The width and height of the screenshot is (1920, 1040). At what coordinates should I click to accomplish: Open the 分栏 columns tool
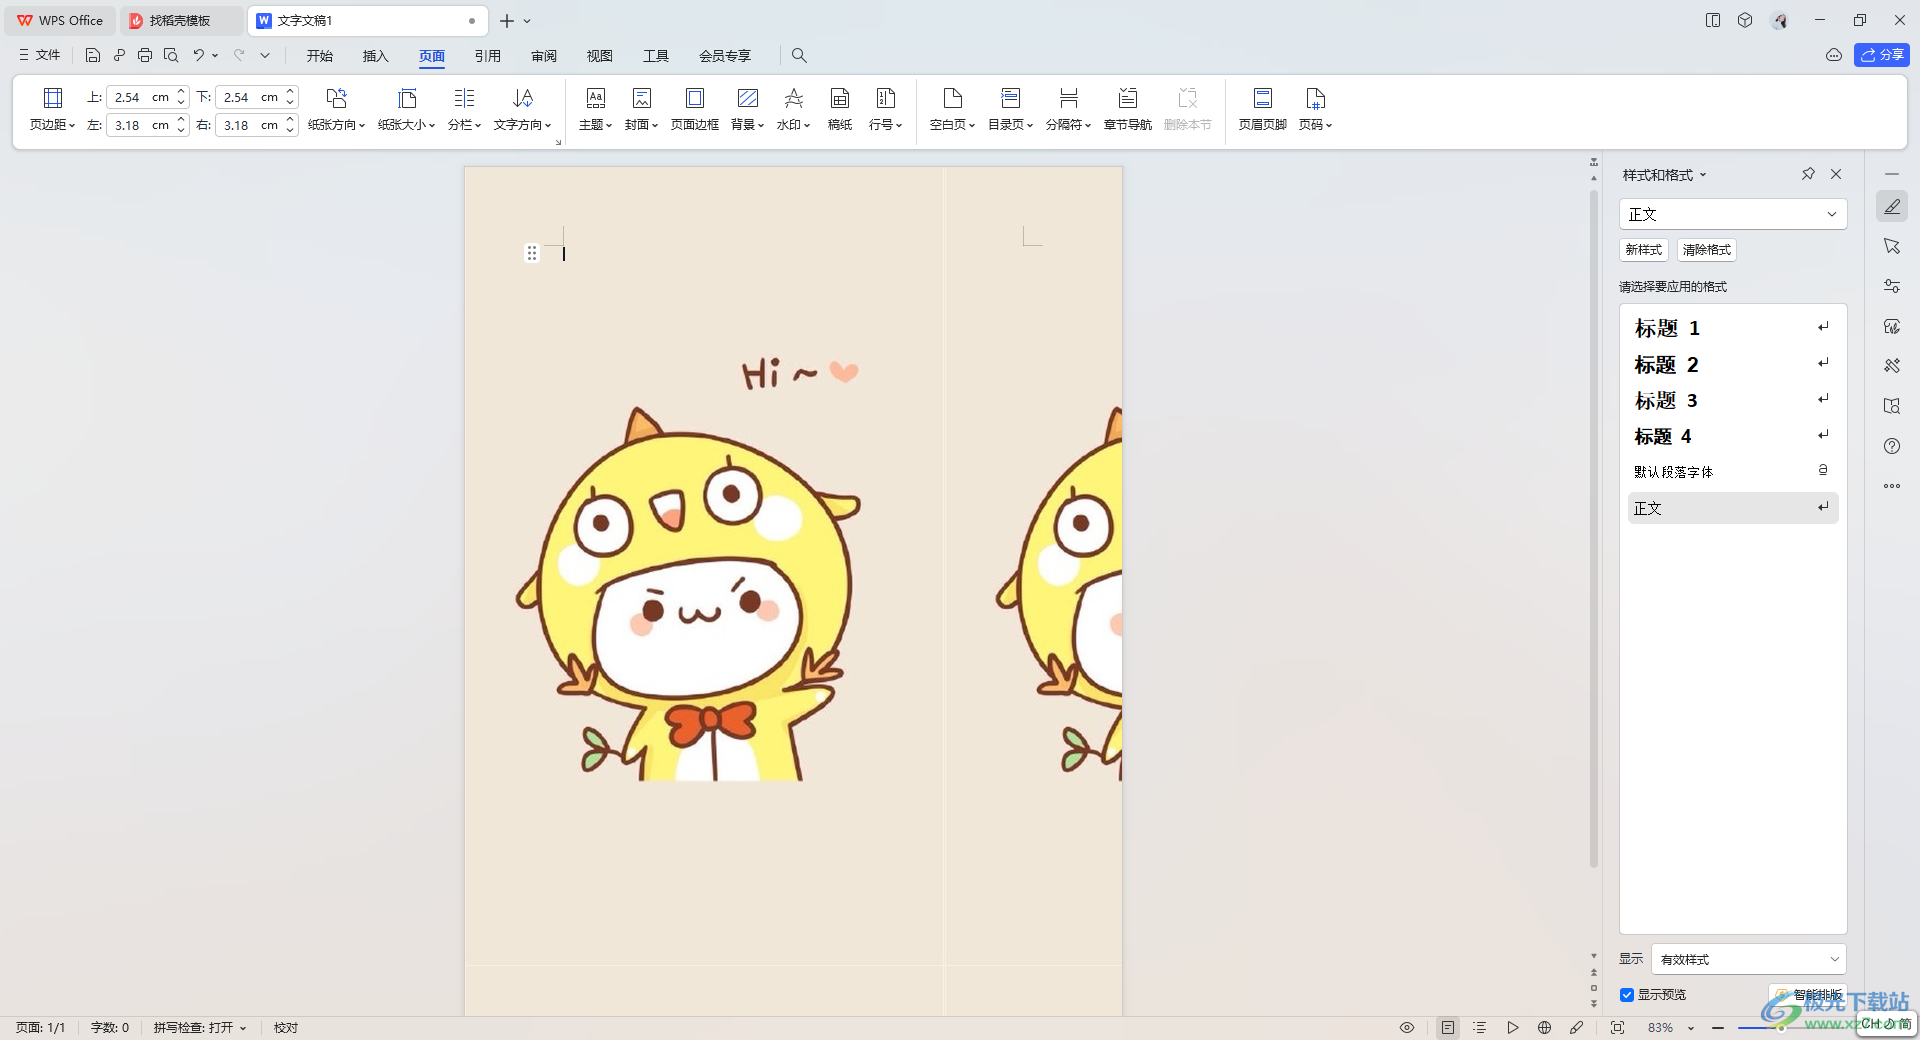[464, 109]
